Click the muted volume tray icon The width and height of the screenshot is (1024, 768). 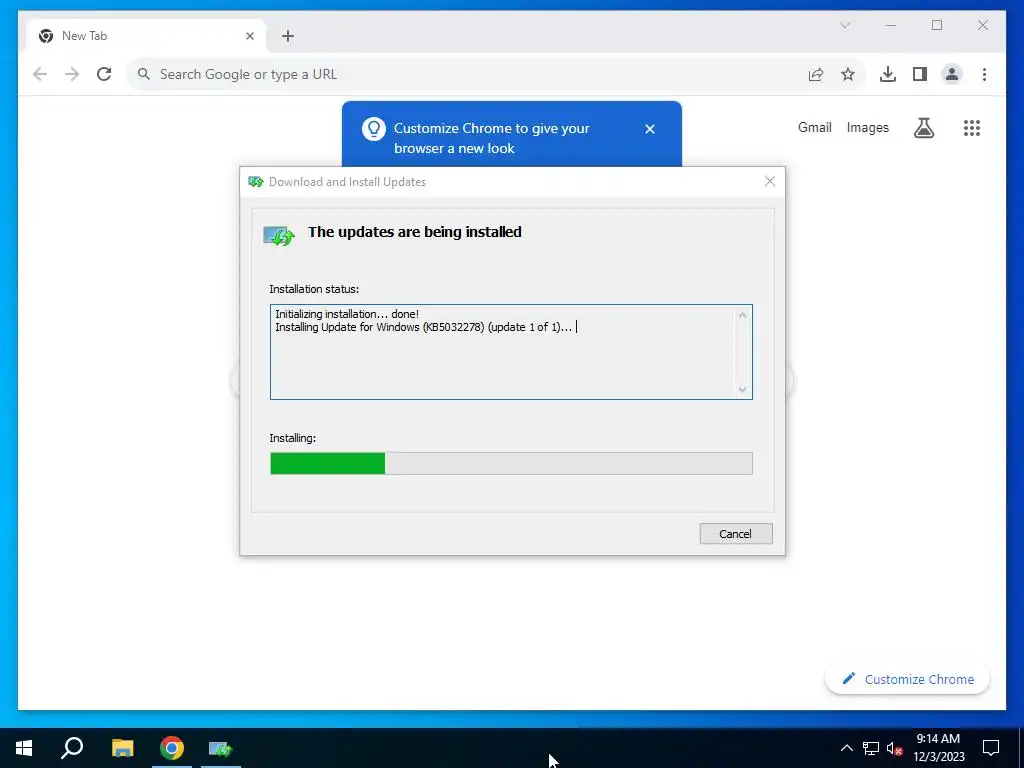click(895, 748)
